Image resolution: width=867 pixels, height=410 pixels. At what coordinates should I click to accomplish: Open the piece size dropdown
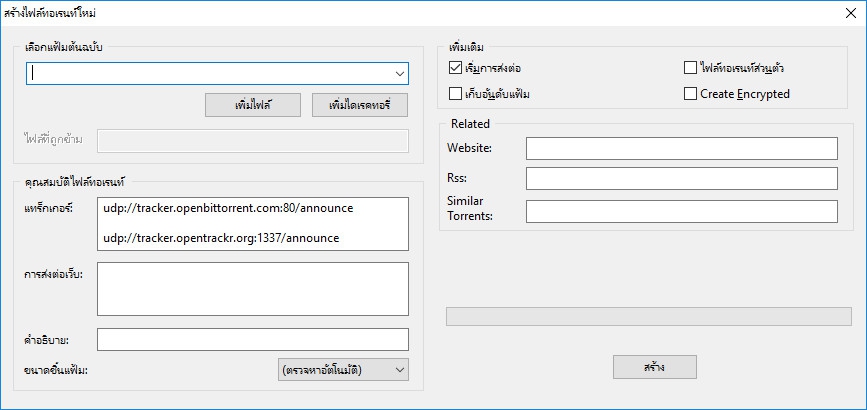point(343,370)
